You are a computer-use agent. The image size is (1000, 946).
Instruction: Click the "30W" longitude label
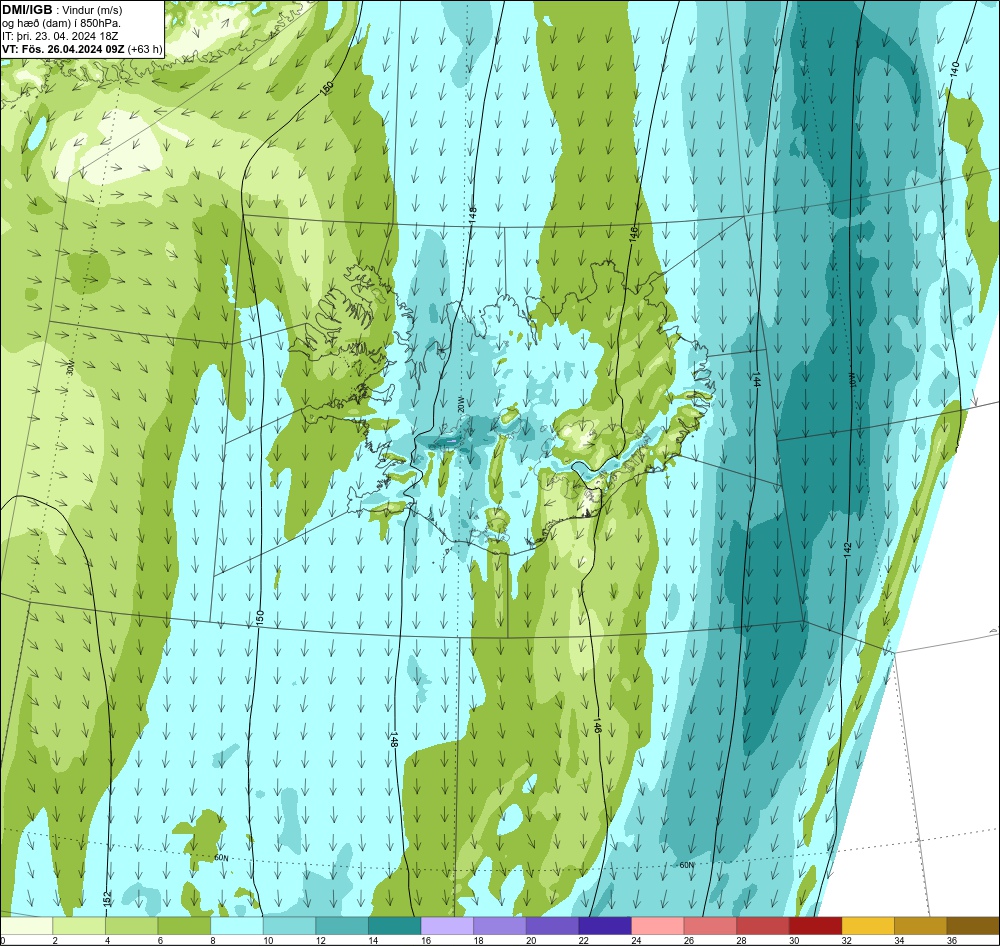[x=70, y=367]
